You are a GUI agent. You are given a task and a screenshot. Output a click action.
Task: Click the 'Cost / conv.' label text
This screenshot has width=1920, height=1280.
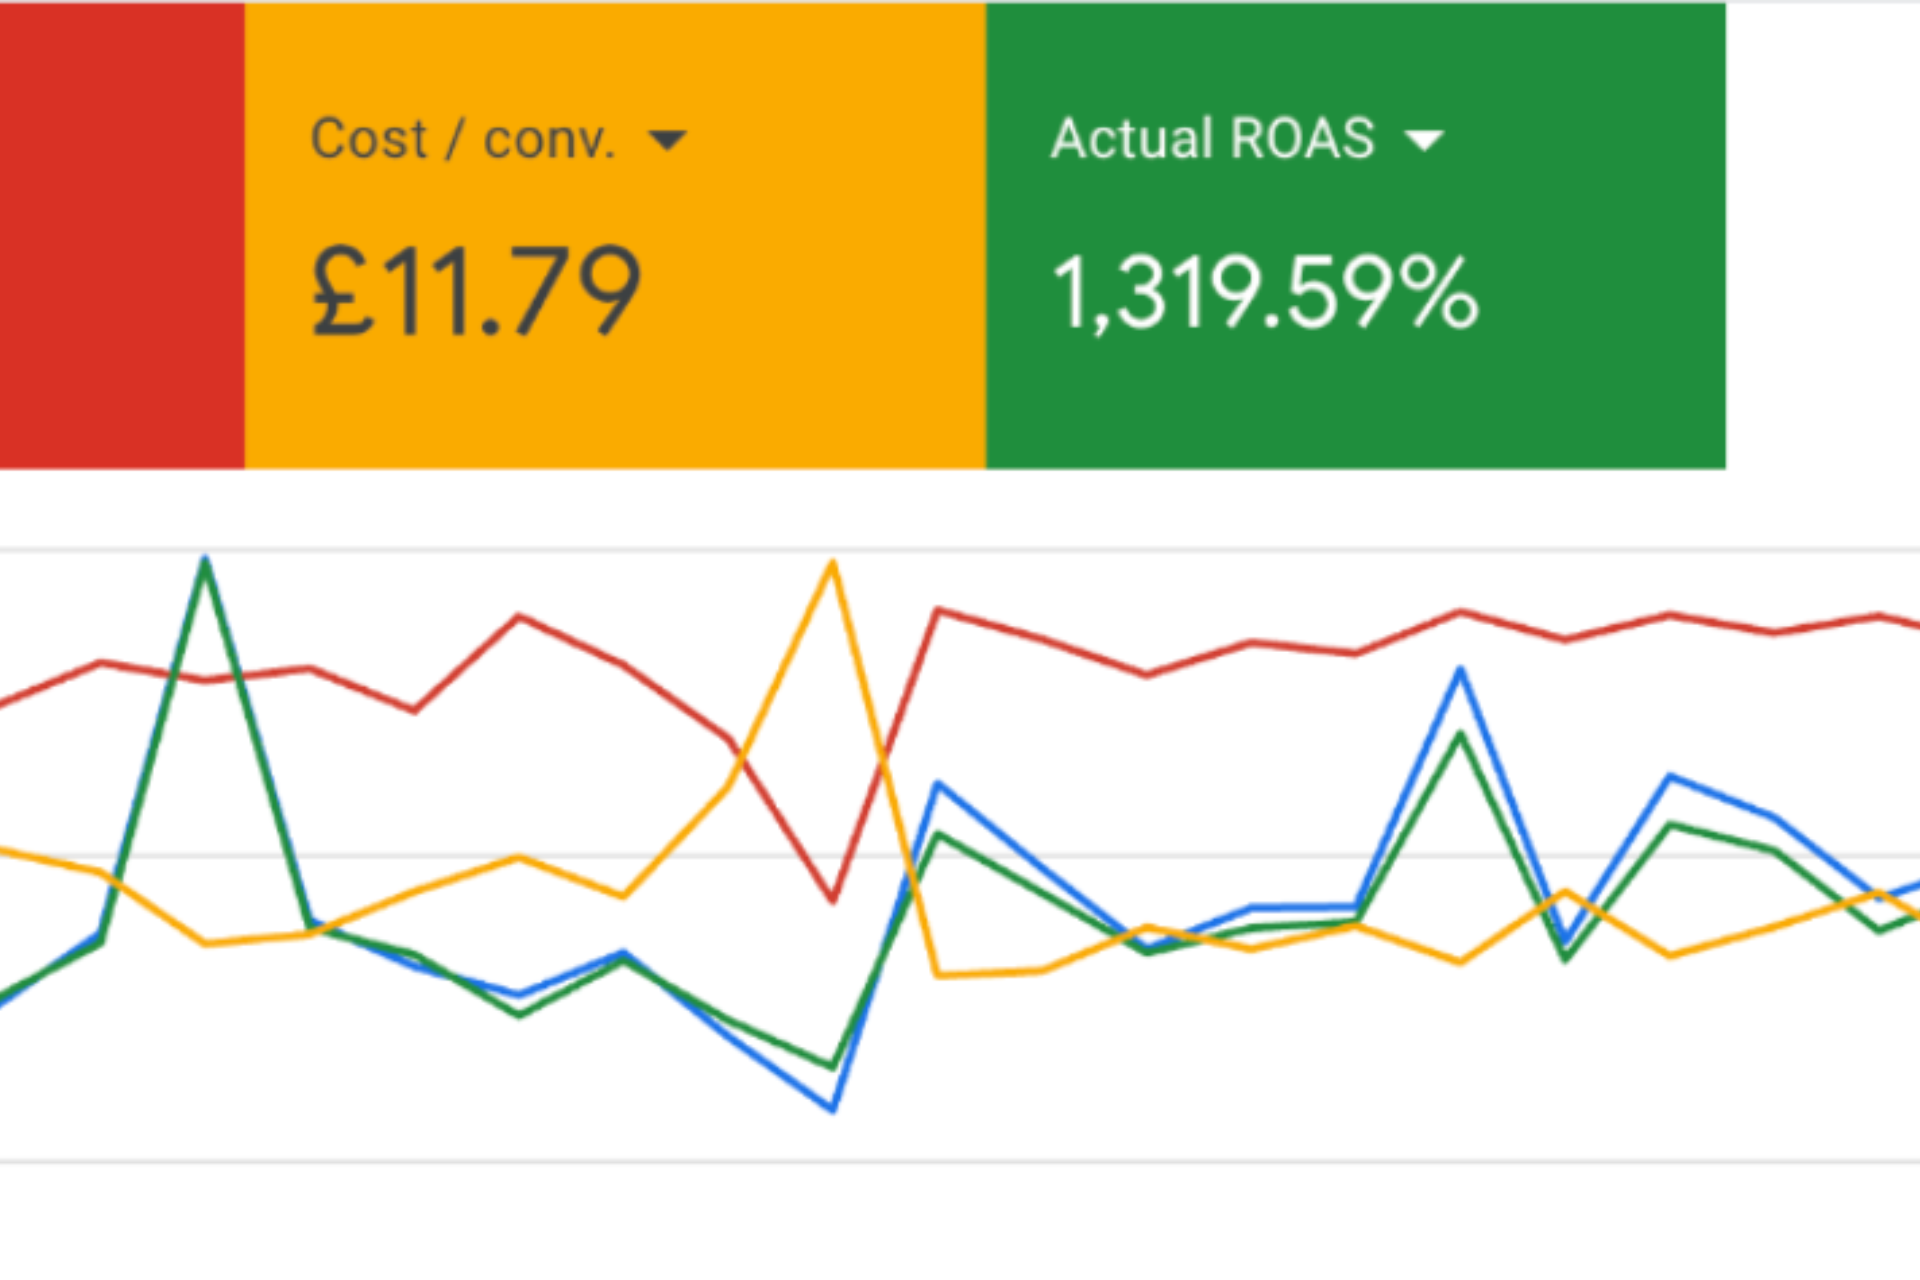coord(462,139)
